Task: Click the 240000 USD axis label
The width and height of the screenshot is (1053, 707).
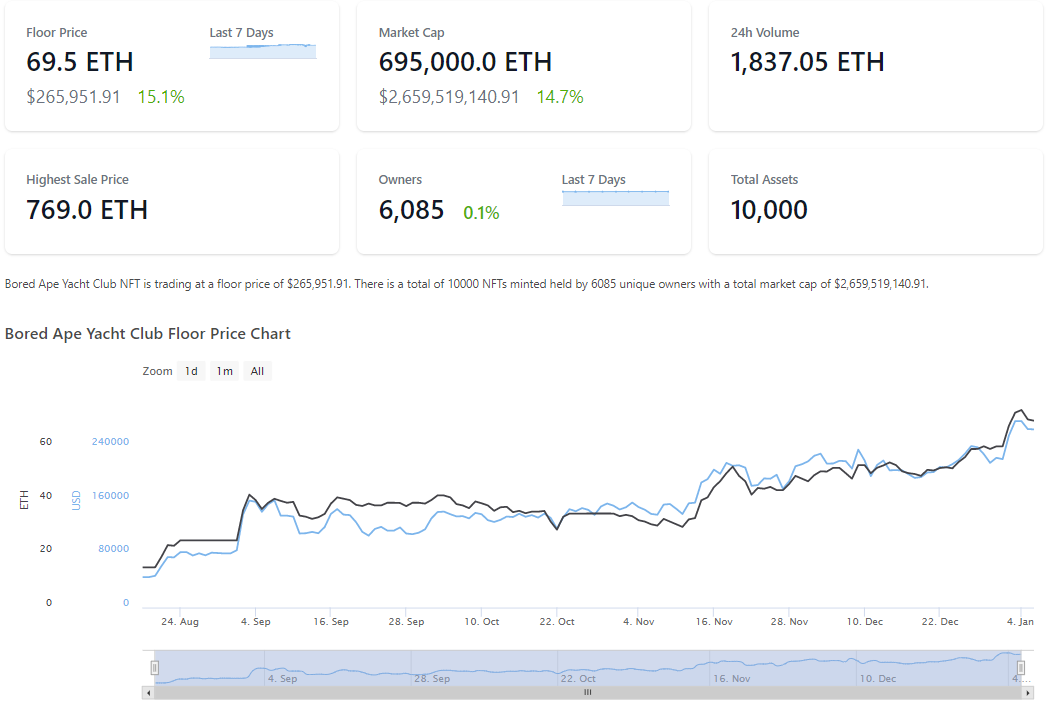Action: (x=110, y=441)
